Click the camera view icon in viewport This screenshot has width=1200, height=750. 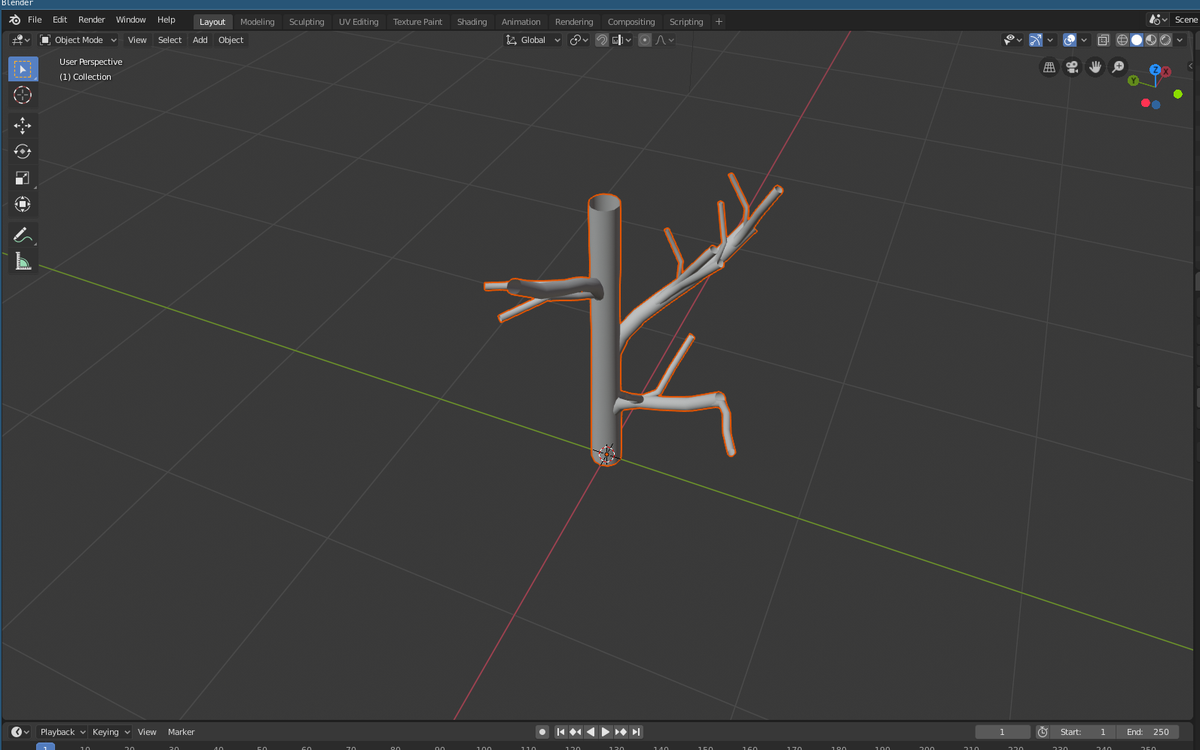coord(1072,67)
